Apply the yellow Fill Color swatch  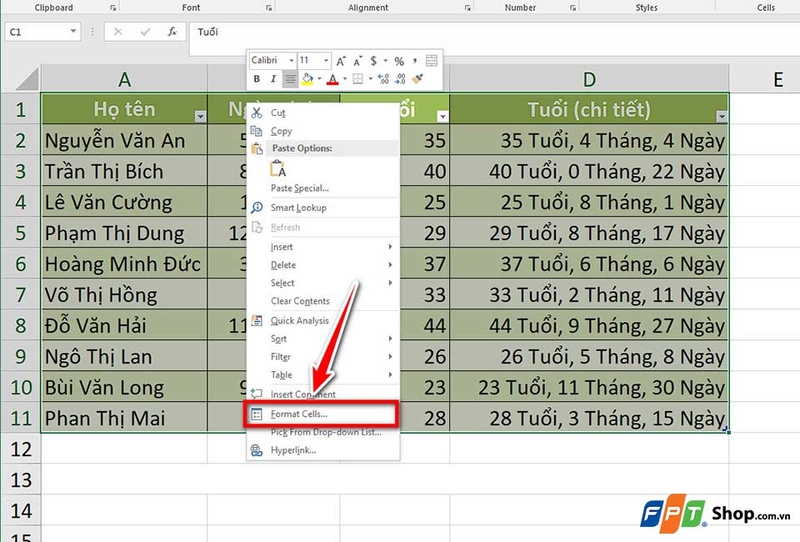point(307,79)
